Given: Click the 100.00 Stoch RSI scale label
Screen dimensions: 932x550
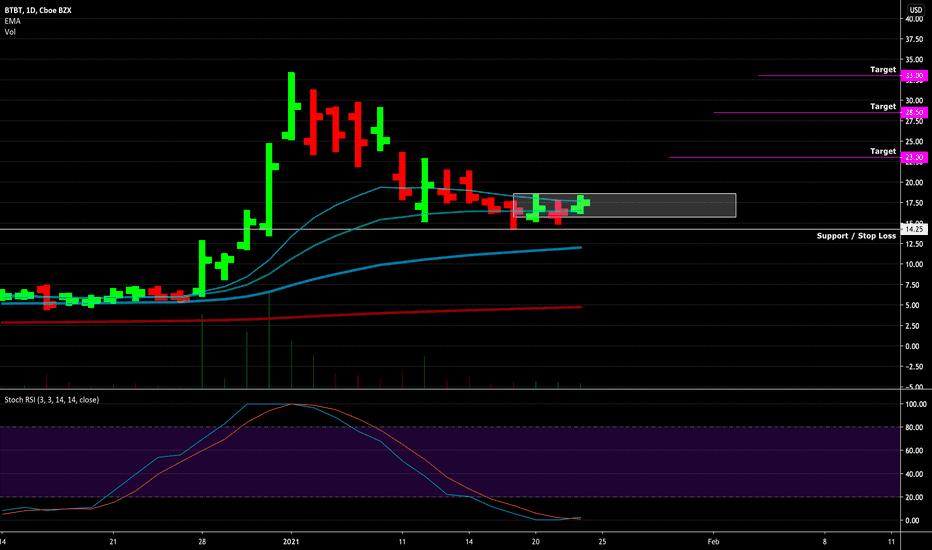Looking at the screenshot, I should point(915,404).
